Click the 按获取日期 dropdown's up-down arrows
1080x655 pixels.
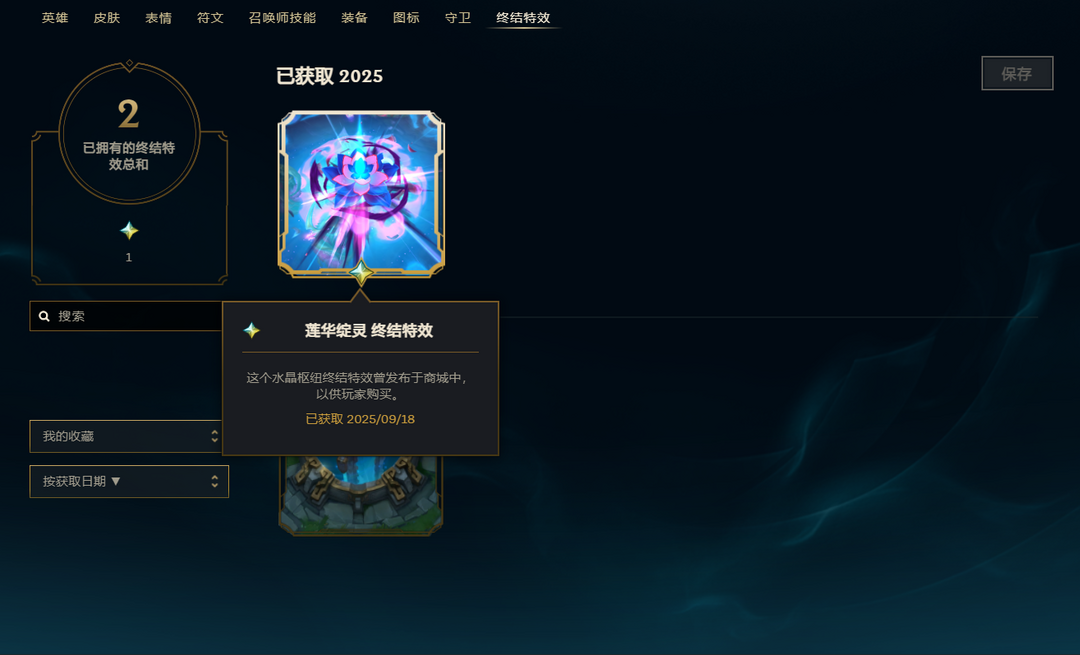tap(215, 481)
